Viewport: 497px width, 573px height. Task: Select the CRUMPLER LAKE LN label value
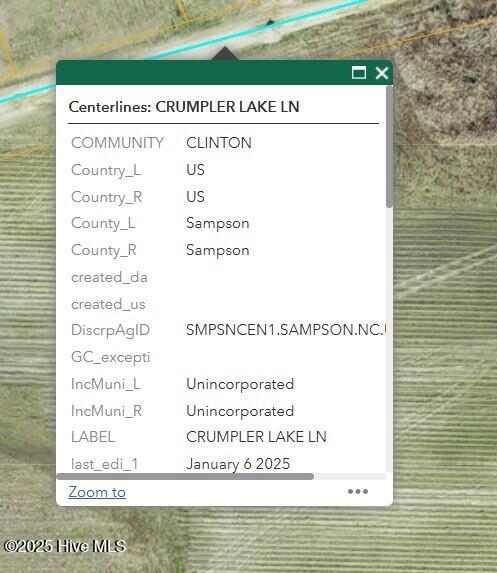coord(256,437)
